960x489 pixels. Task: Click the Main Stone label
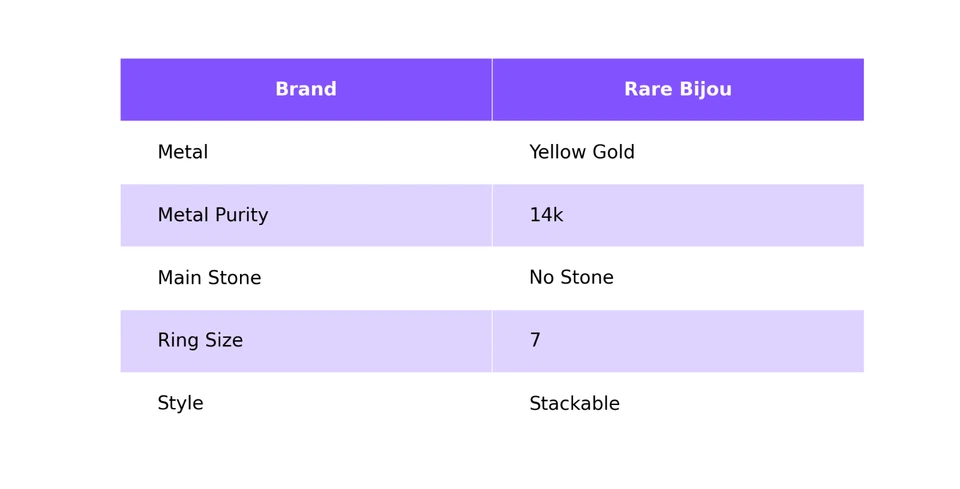point(209,279)
